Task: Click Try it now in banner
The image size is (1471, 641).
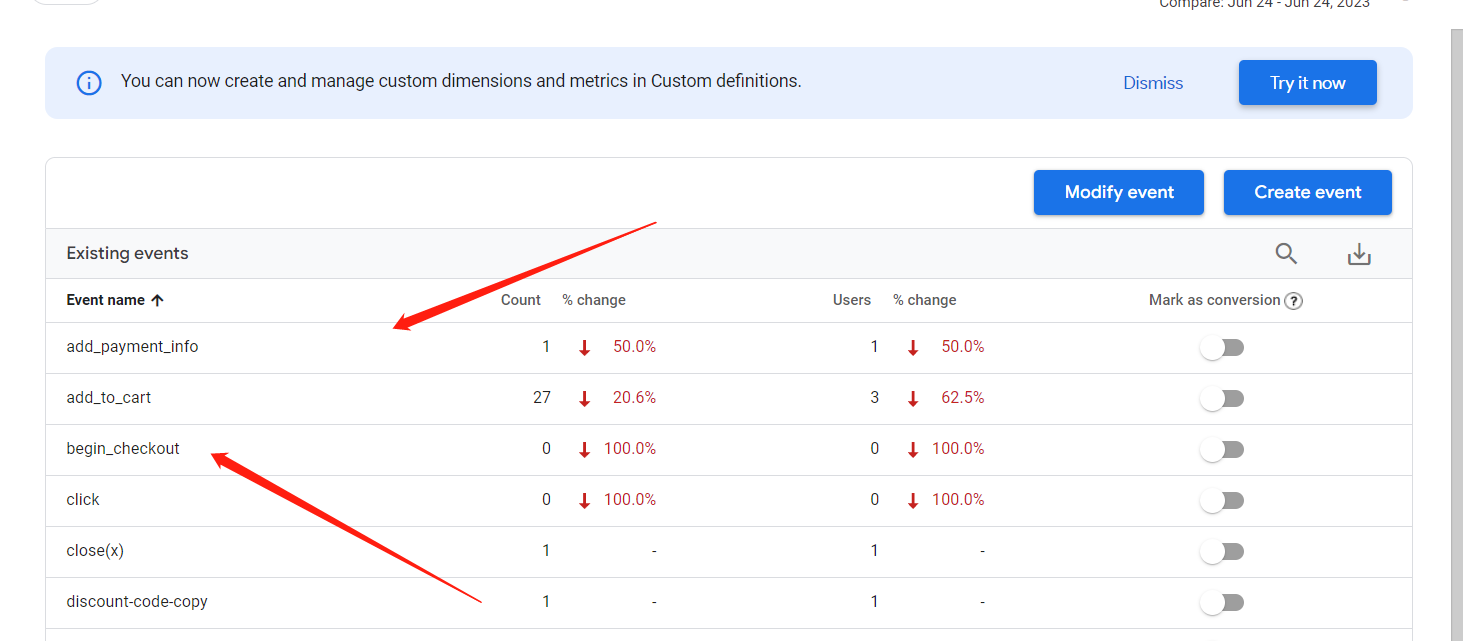Action: pyautogui.click(x=1307, y=83)
